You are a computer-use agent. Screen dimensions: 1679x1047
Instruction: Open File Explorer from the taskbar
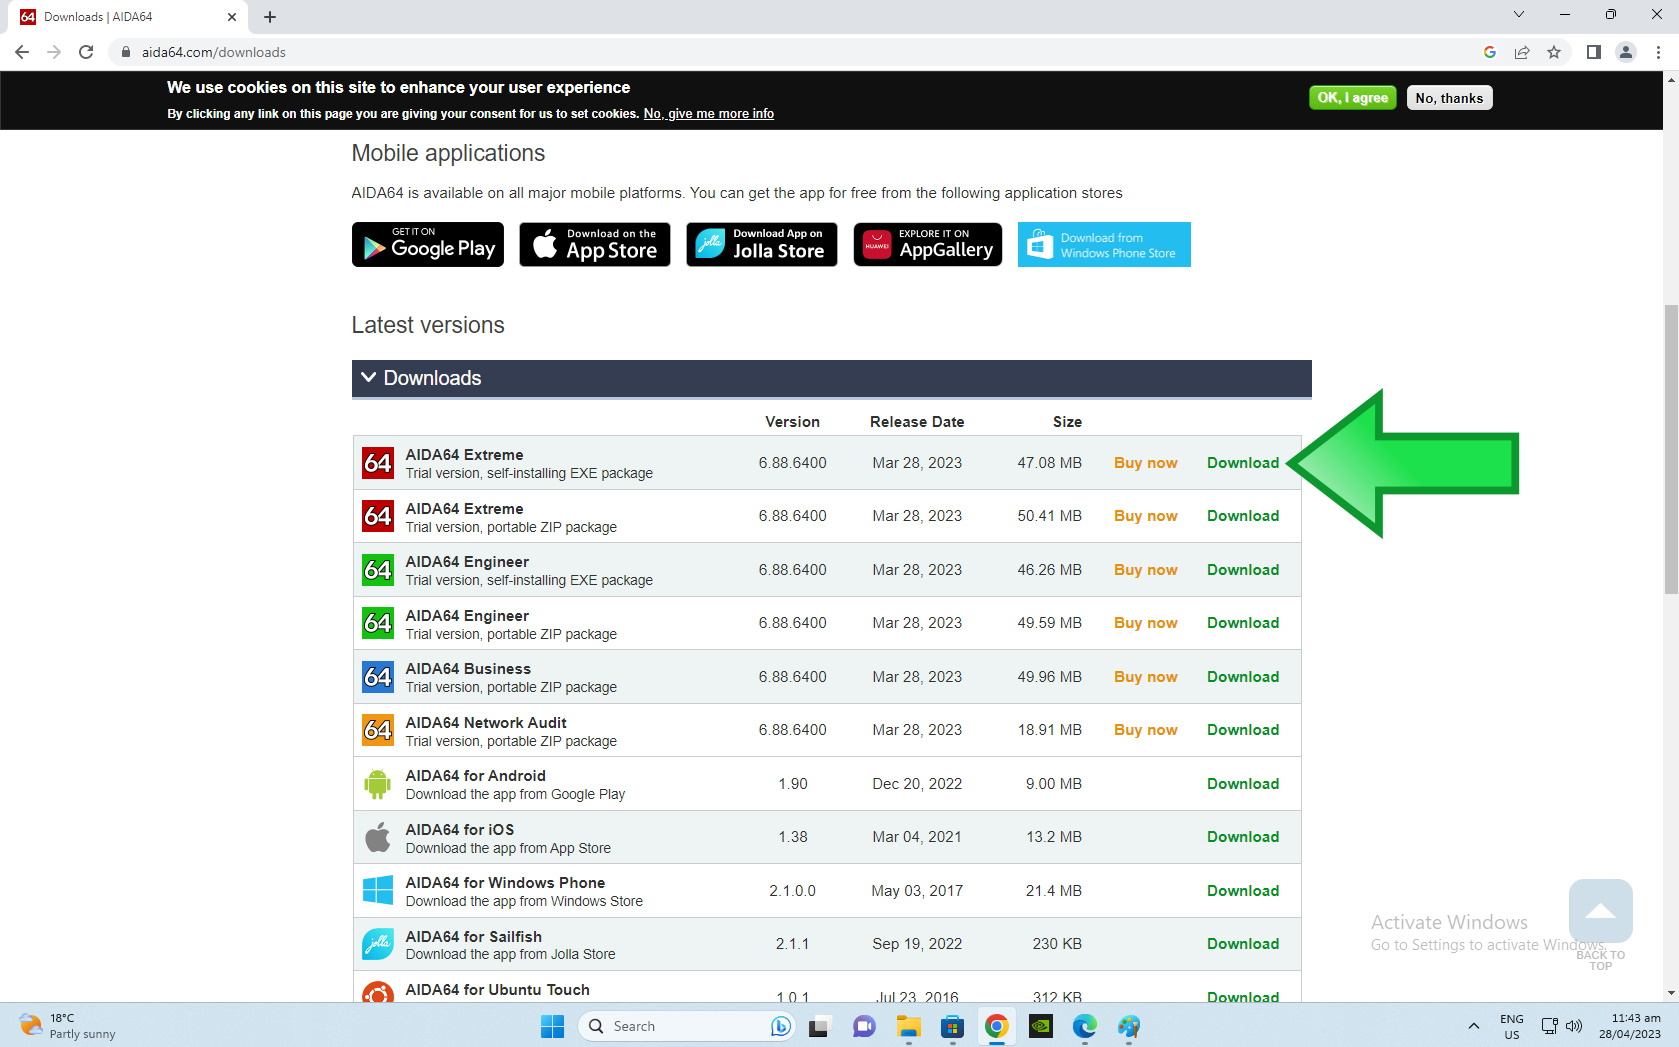908,1026
